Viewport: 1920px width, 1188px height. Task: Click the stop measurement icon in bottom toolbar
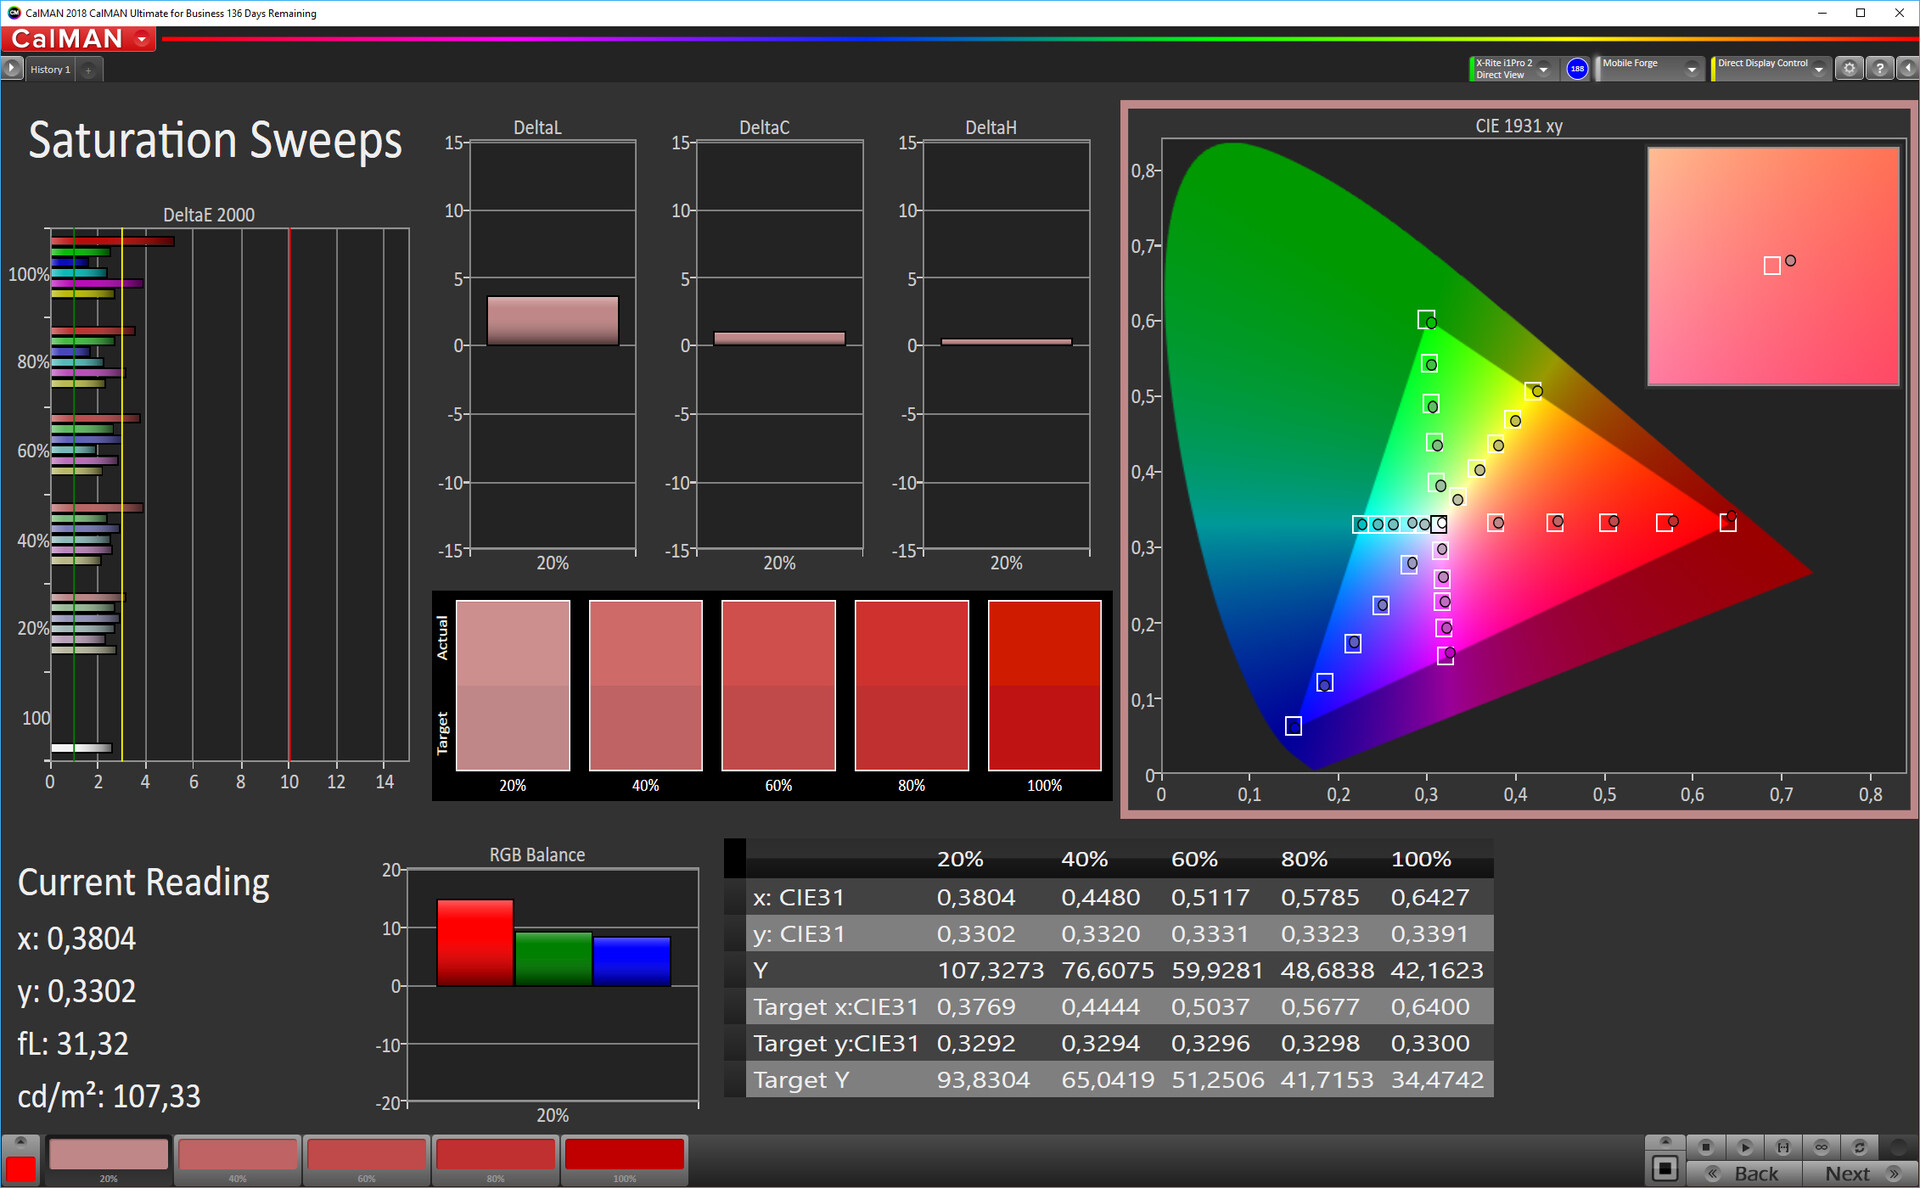1706,1147
